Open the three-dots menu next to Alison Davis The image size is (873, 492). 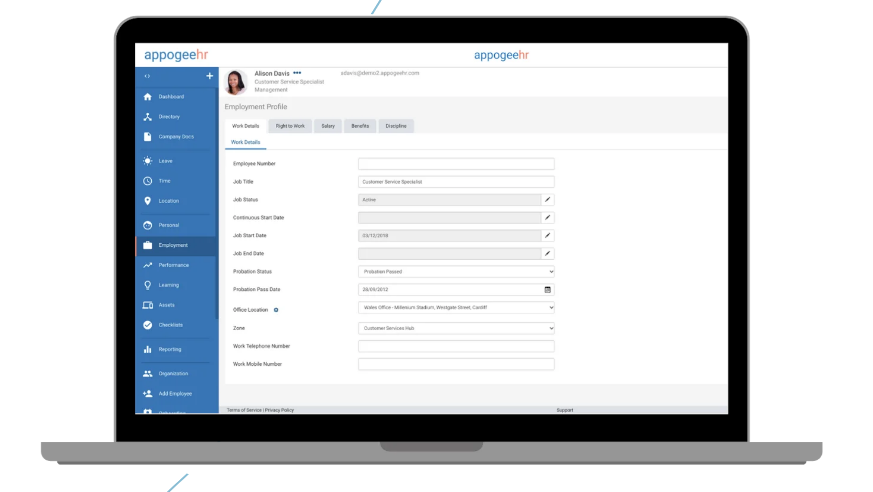[297, 73]
